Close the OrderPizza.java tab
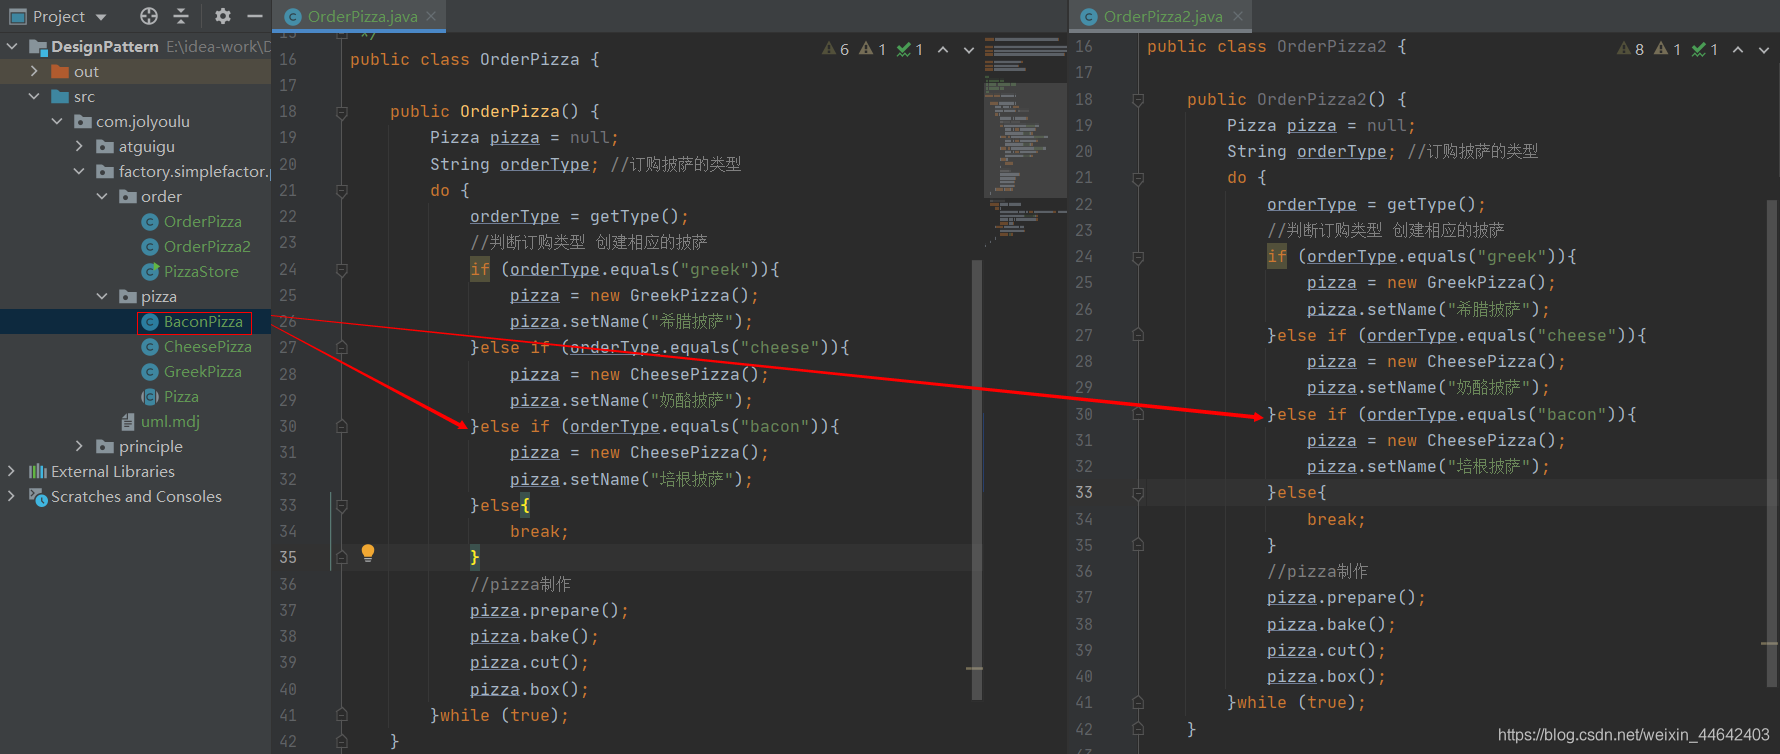The image size is (1780, 754). 431,16
